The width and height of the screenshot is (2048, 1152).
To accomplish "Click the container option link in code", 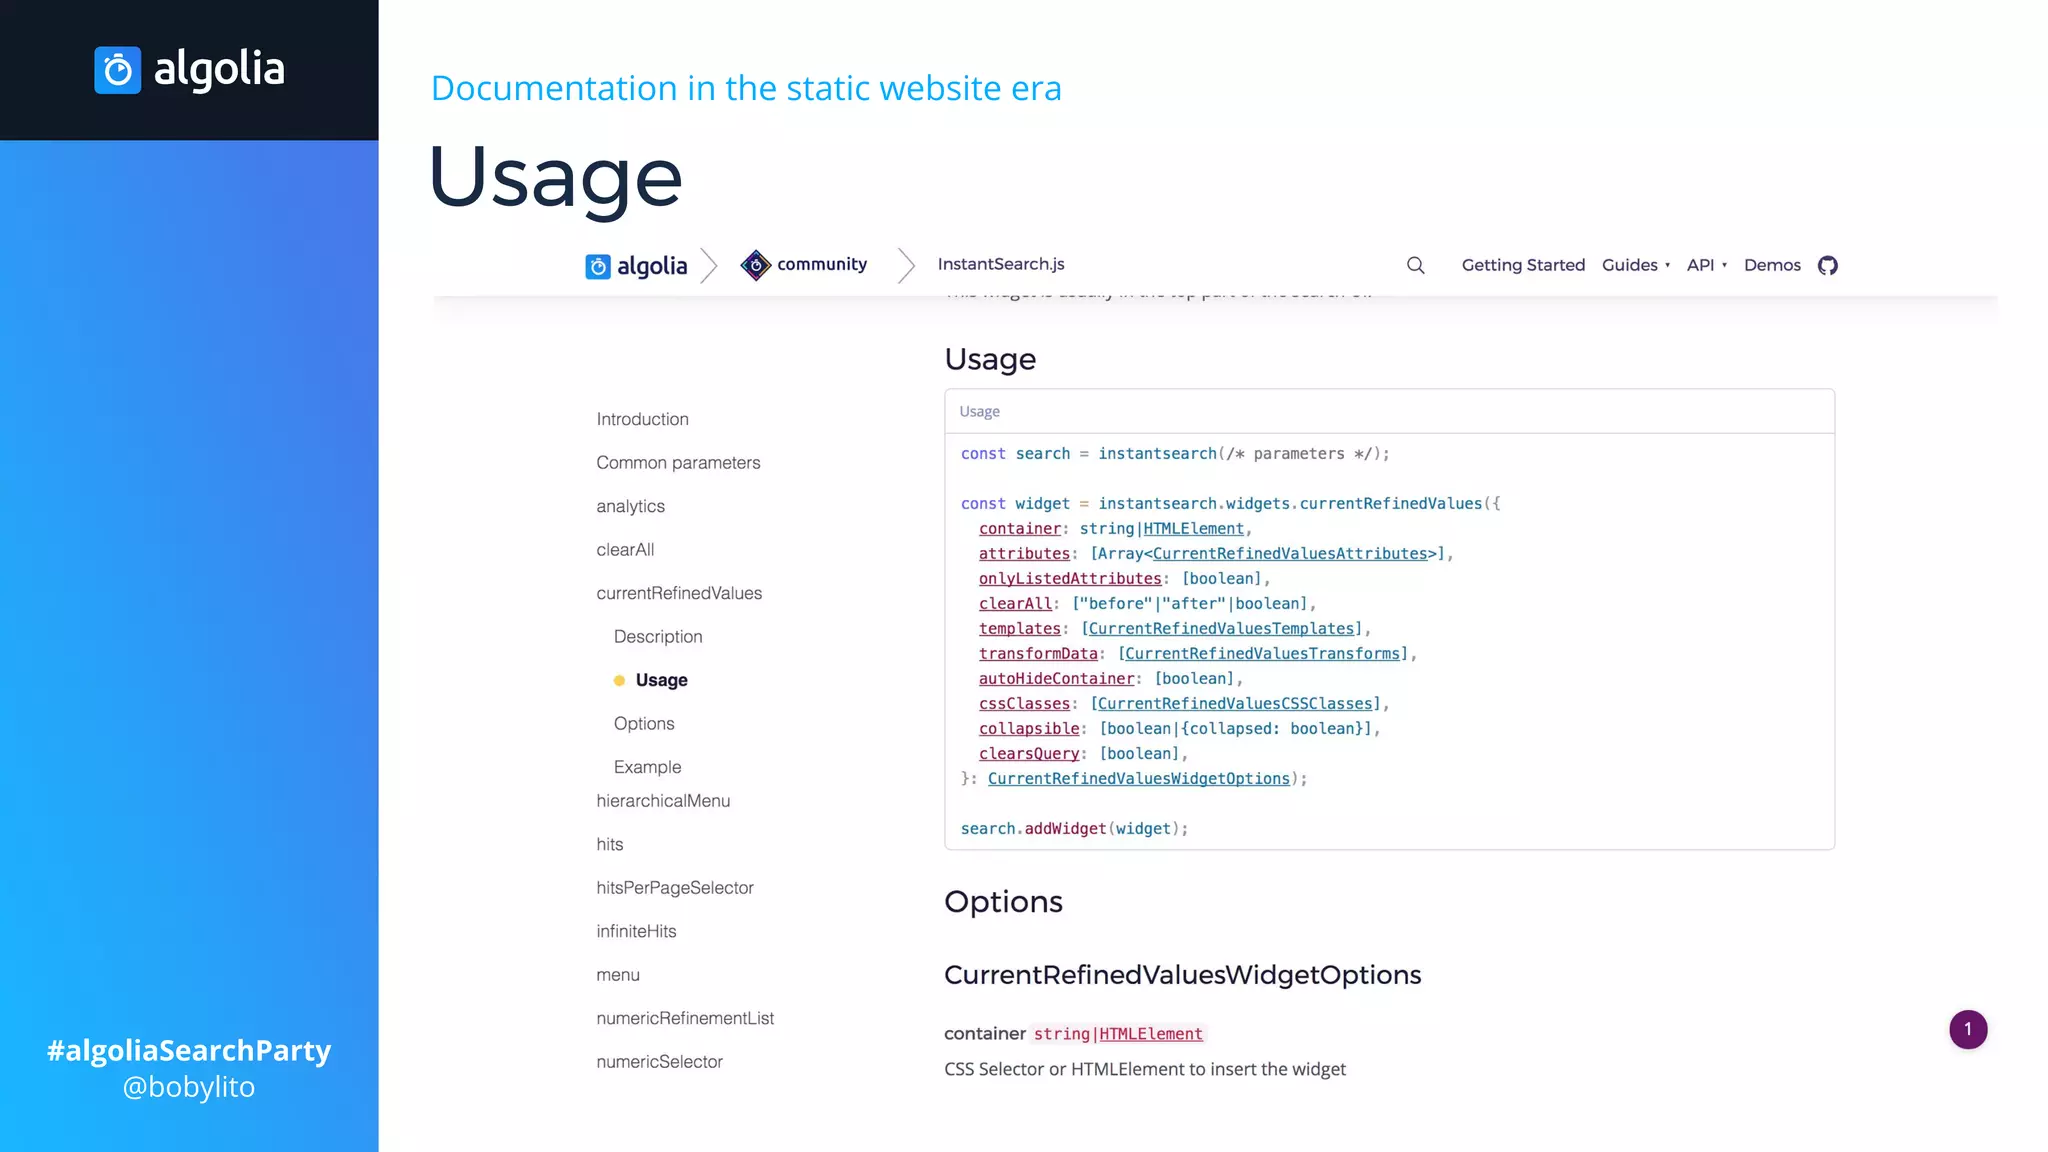I will click(x=1019, y=529).
